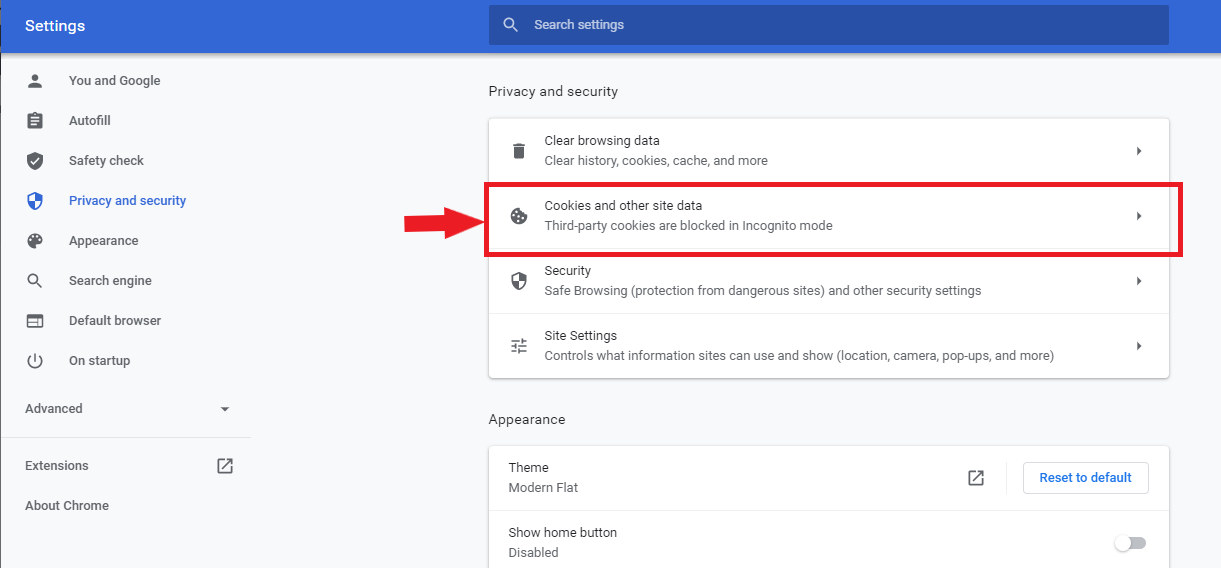Click the magnifier icon beside Search engine
Viewport: 1221px width, 568px height.
(x=35, y=281)
